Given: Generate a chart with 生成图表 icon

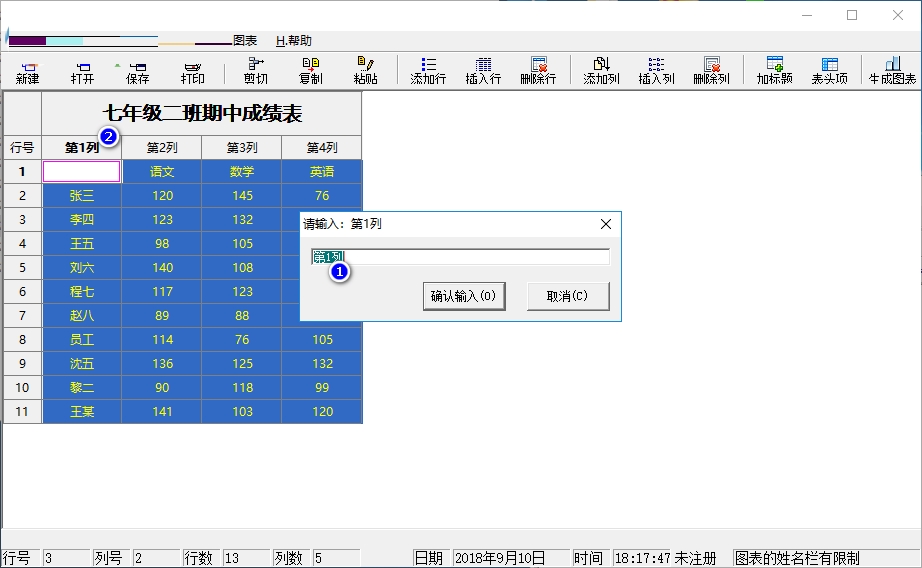Looking at the screenshot, I should 892,70.
